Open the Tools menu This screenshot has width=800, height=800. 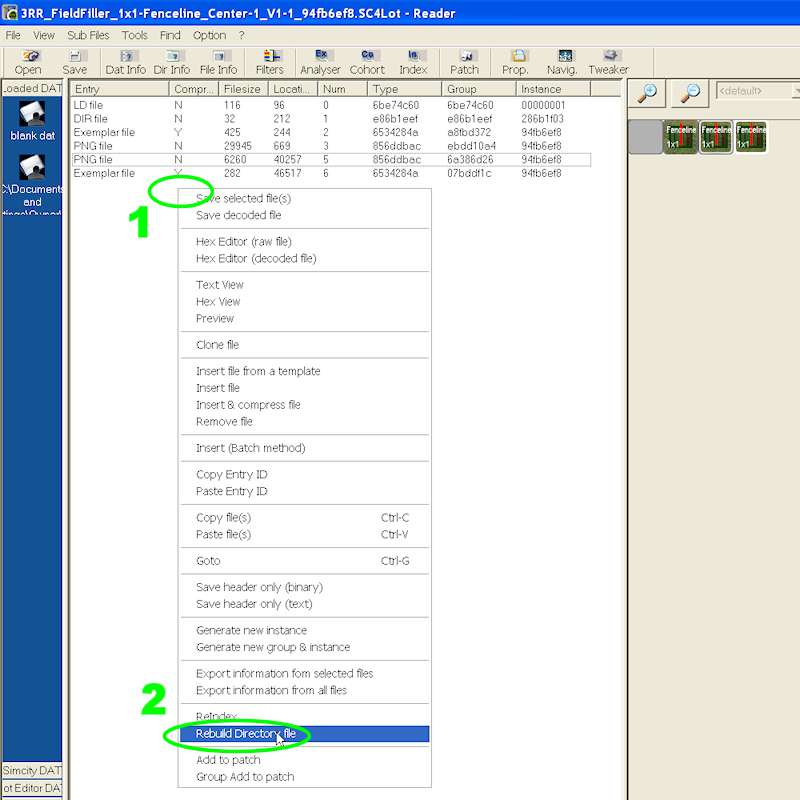[x=135, y=35]
